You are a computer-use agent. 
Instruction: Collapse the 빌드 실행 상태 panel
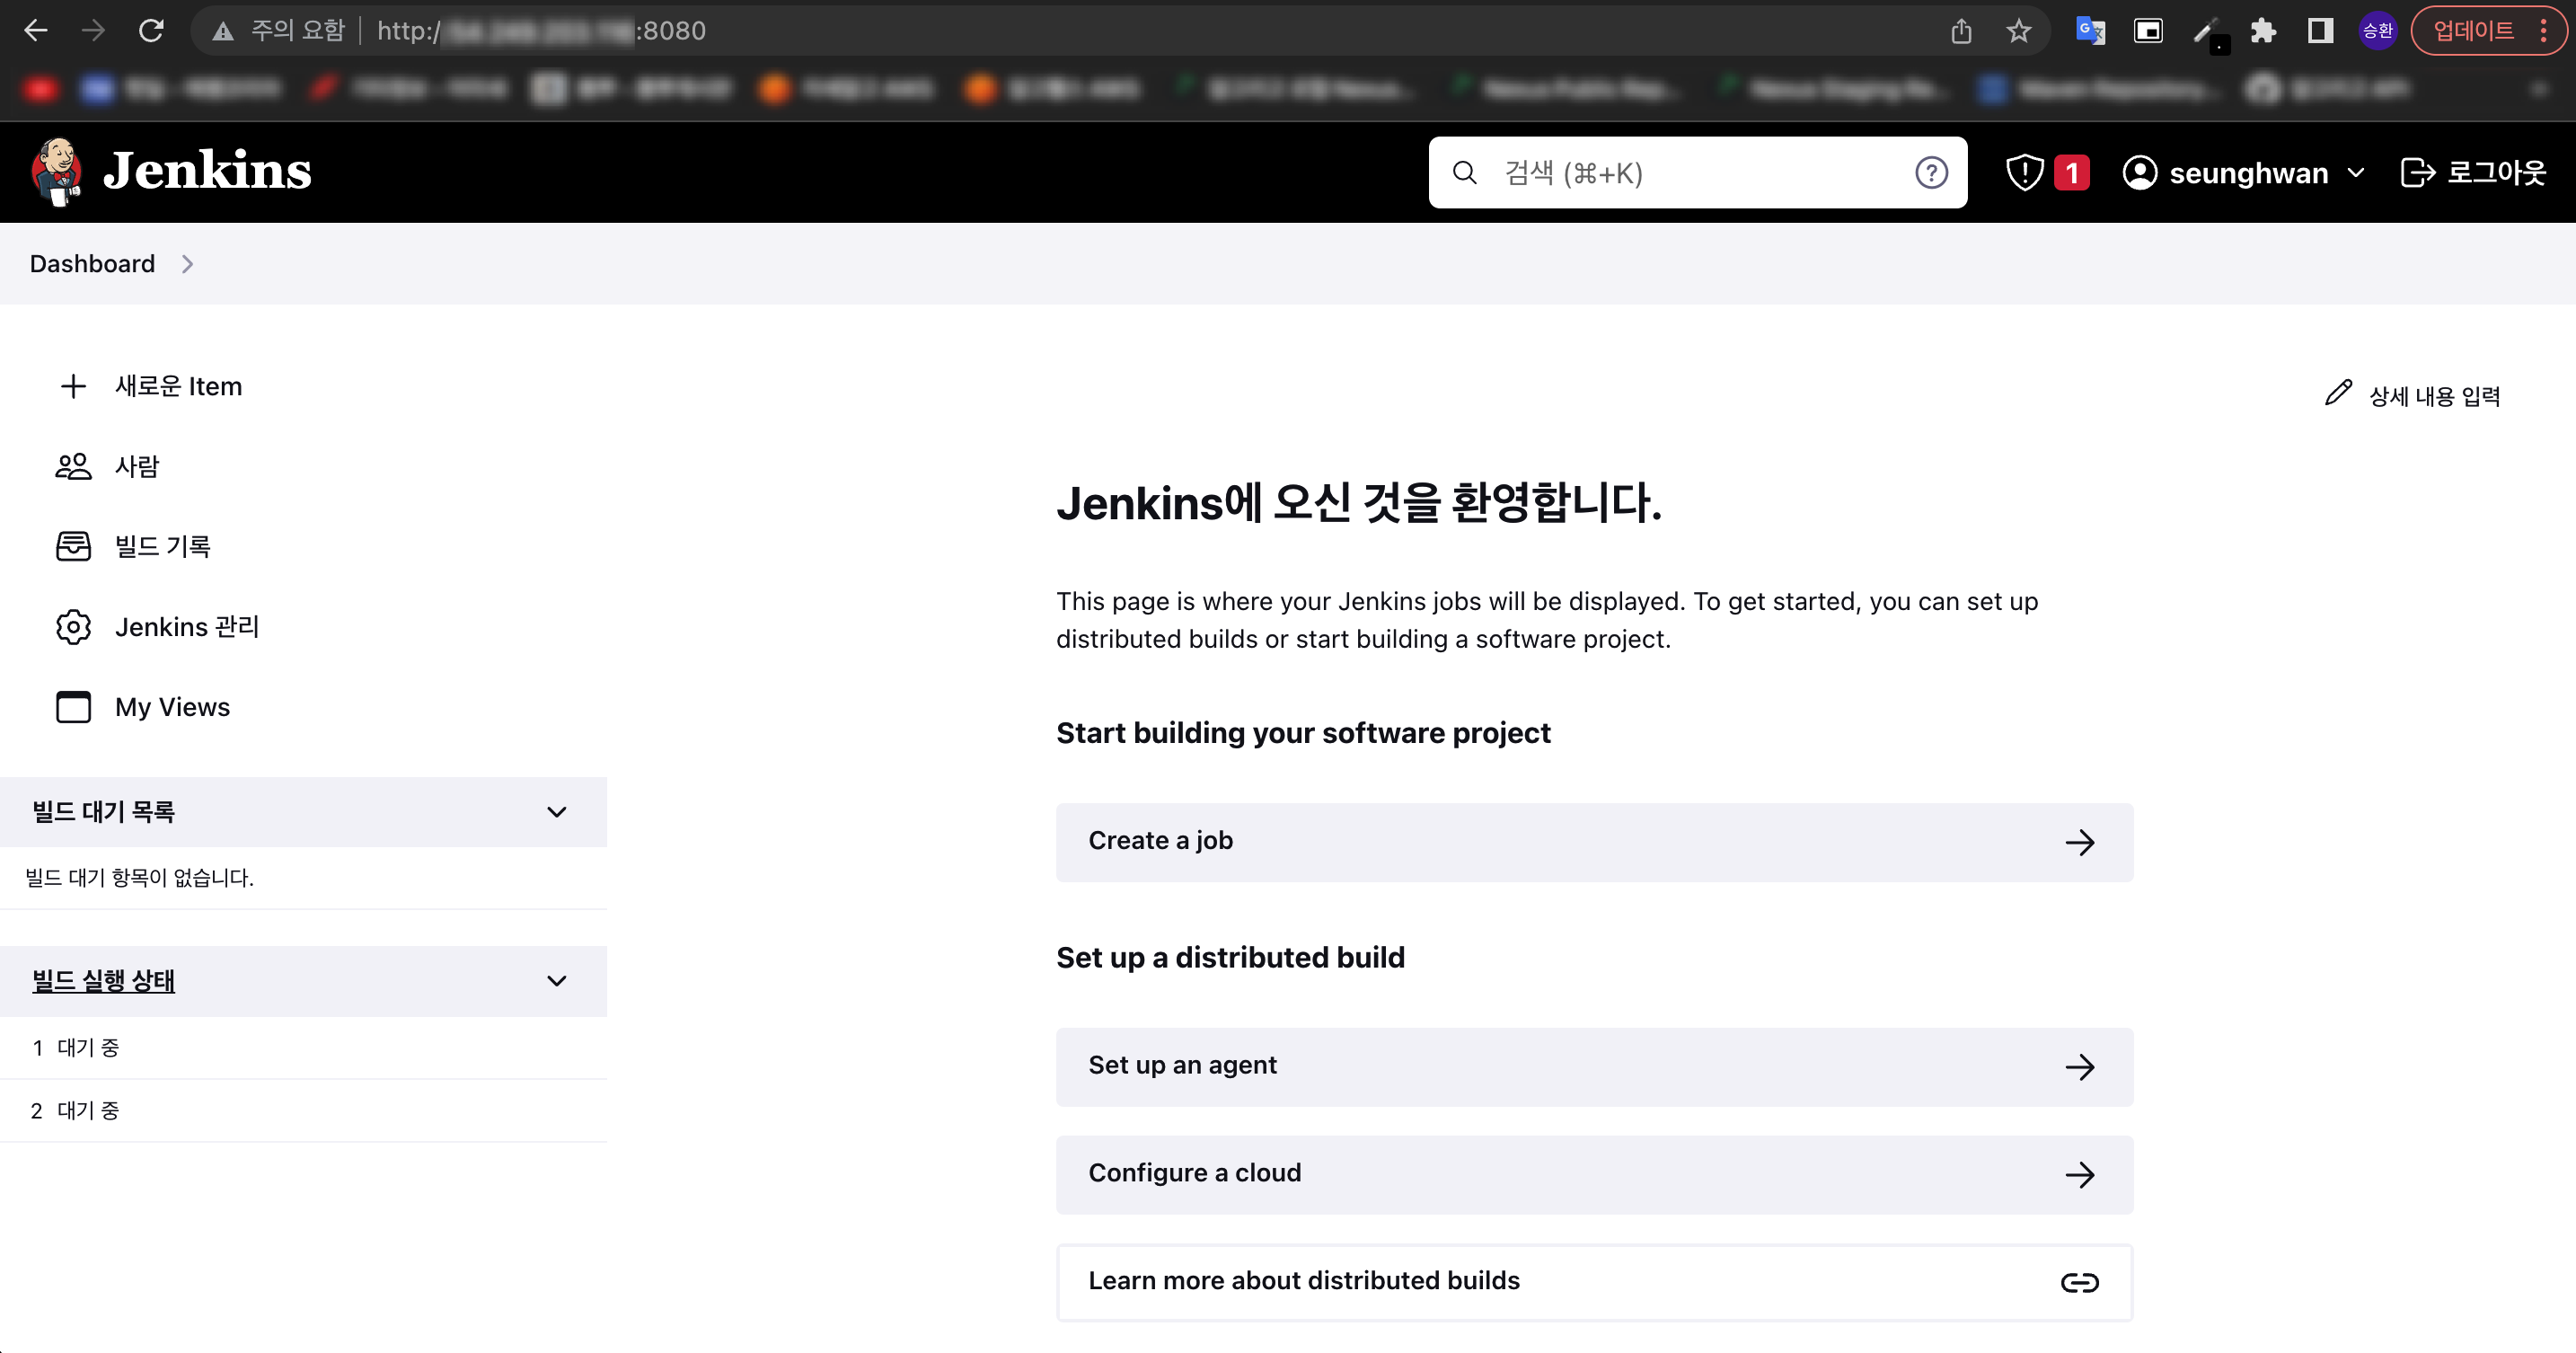click(557, 981)
